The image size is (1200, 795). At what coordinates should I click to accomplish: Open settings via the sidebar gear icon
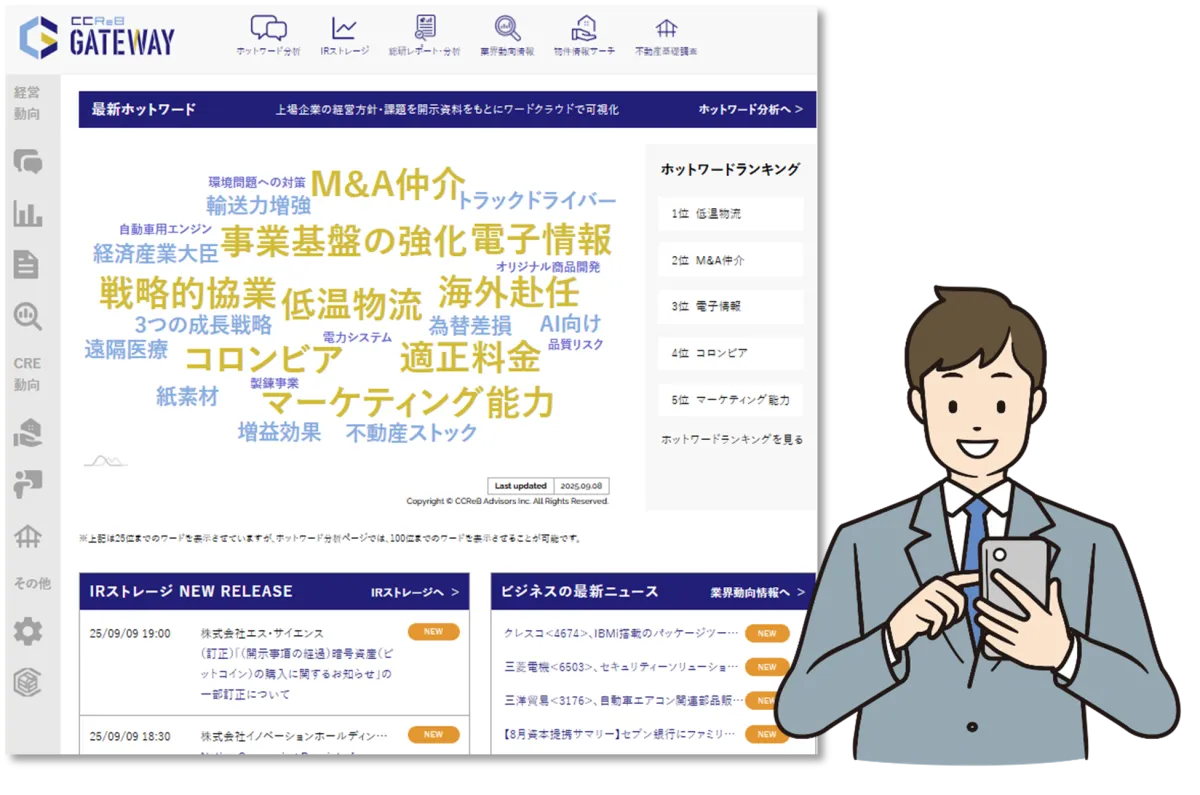click(28, 631)
